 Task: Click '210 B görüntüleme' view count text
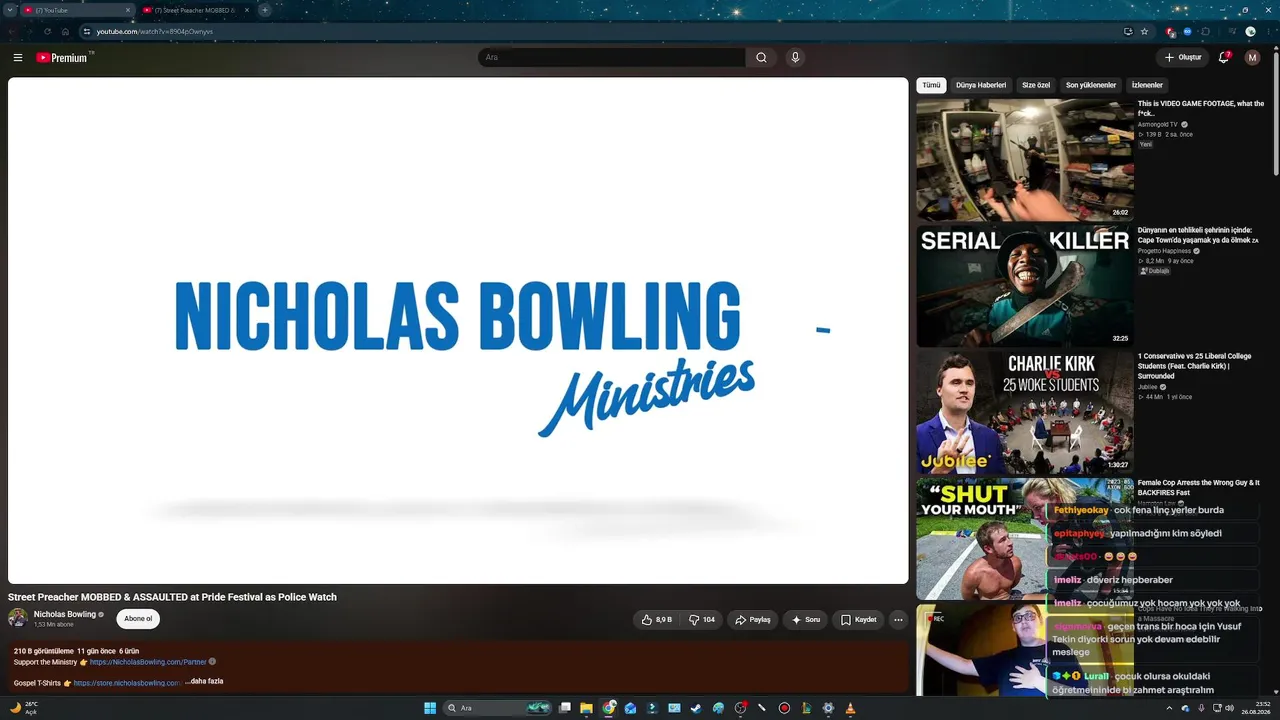(x=42, y=651)
